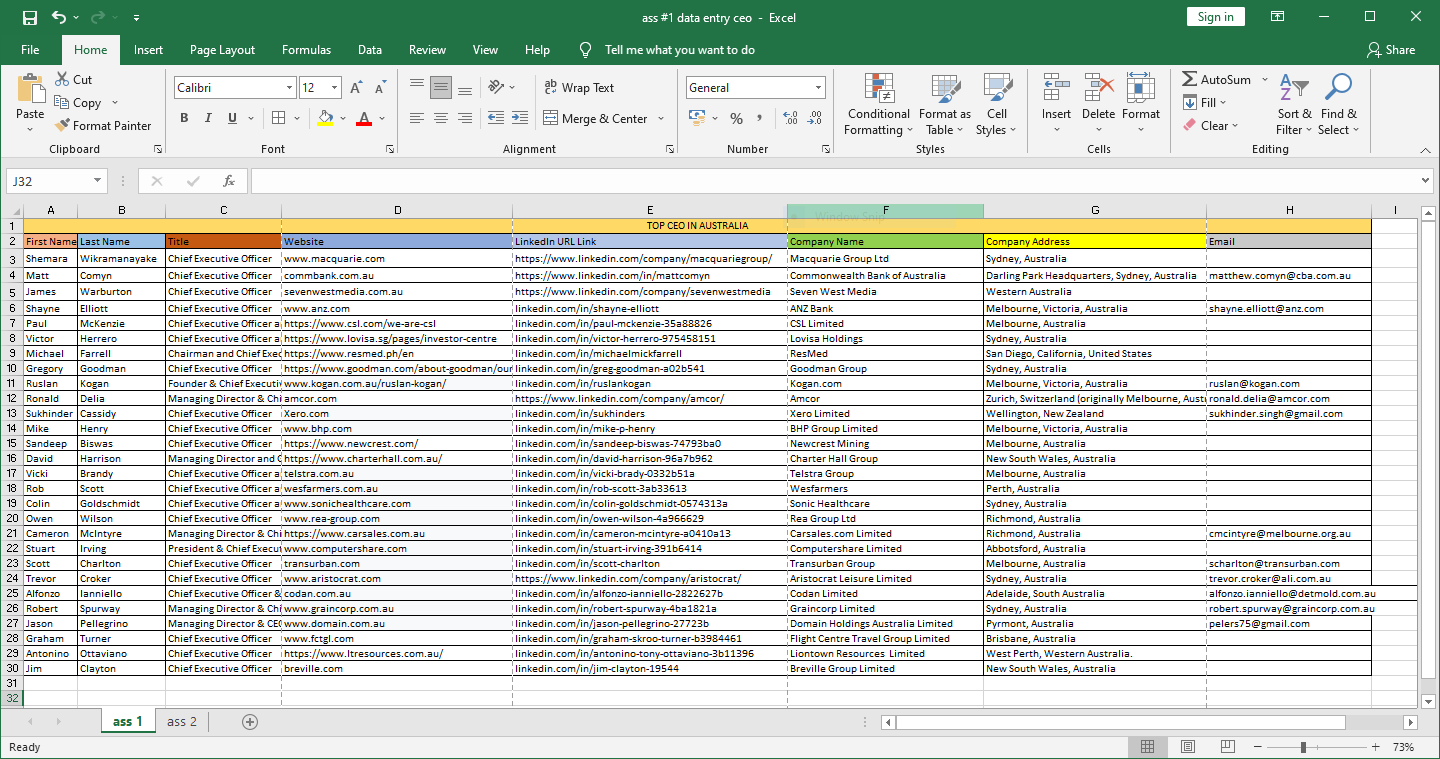Viewport: 1440px width, 759px height.
Task: Click the Borders icon
Action: click(x=280, y=118)
